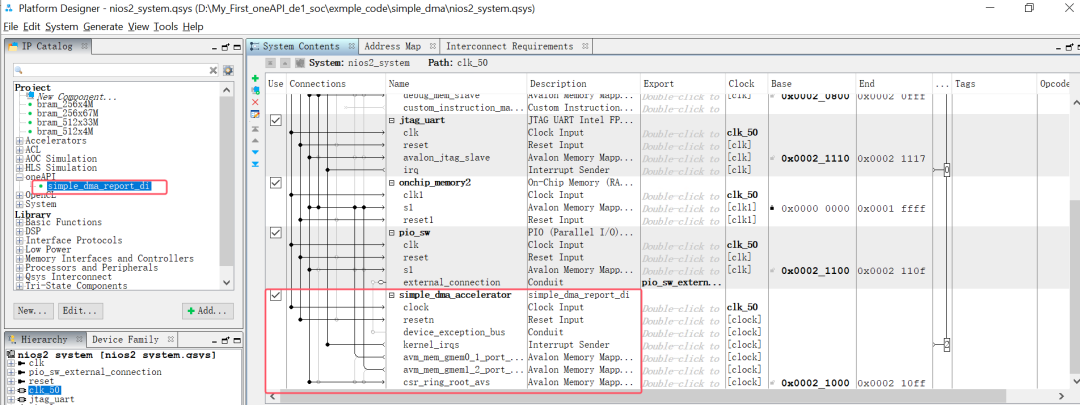Click the system icon next to System: nios2_system
1080x405 pixels.
tap(300, 63)
